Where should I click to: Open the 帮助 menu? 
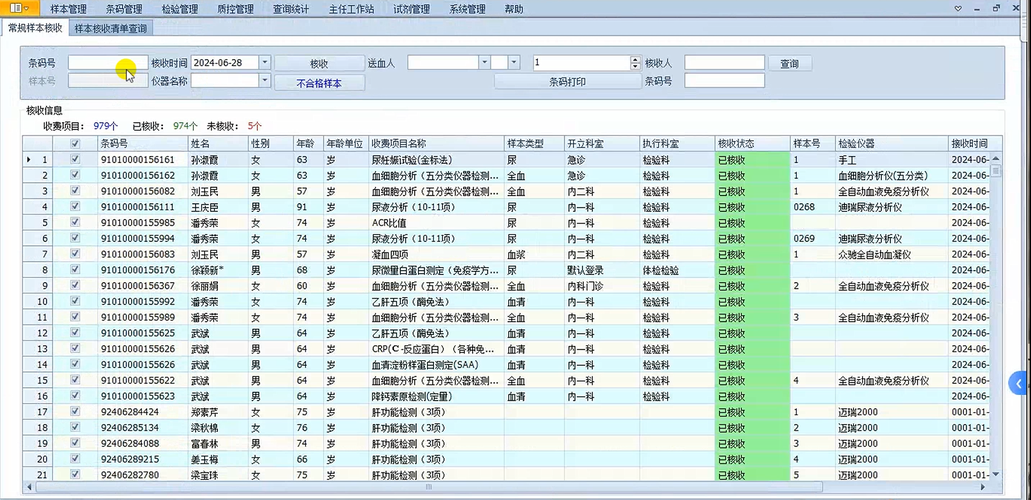514,9
